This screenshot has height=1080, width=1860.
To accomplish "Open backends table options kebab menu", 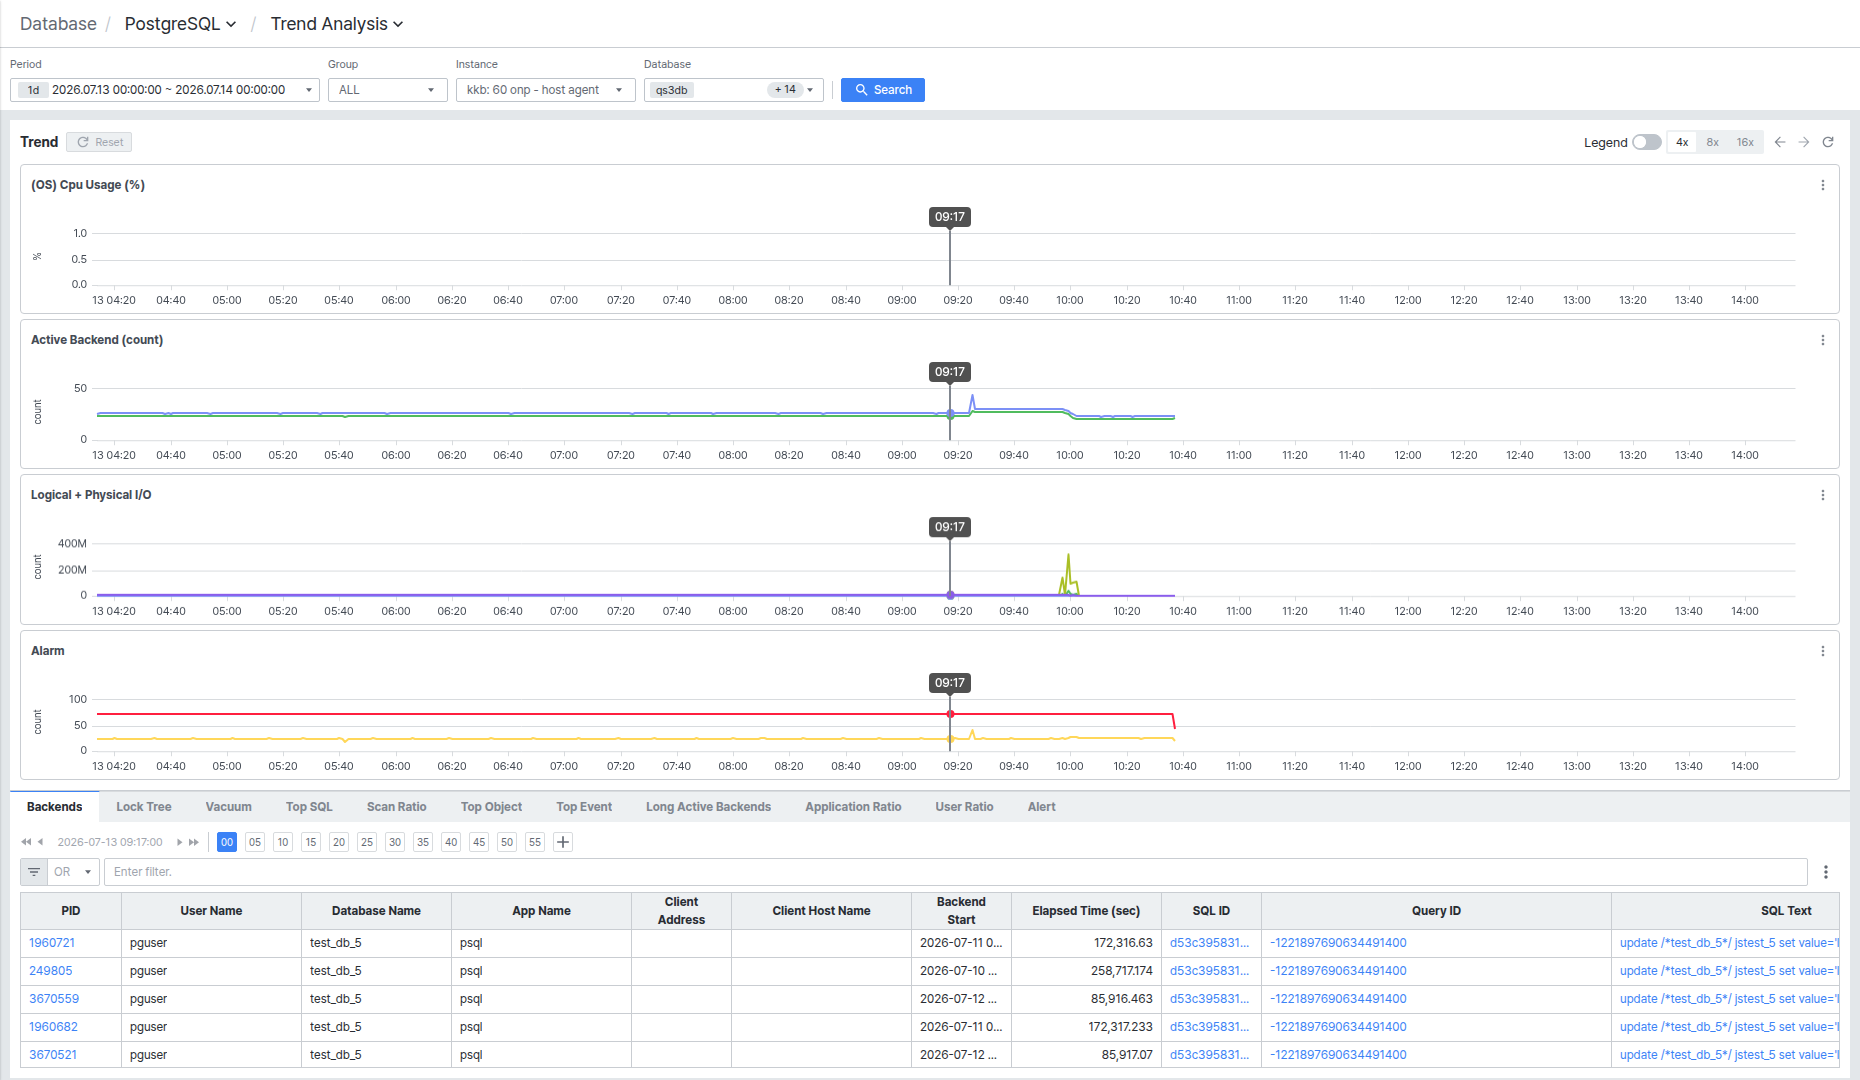I will click(x=1826, y=872).
